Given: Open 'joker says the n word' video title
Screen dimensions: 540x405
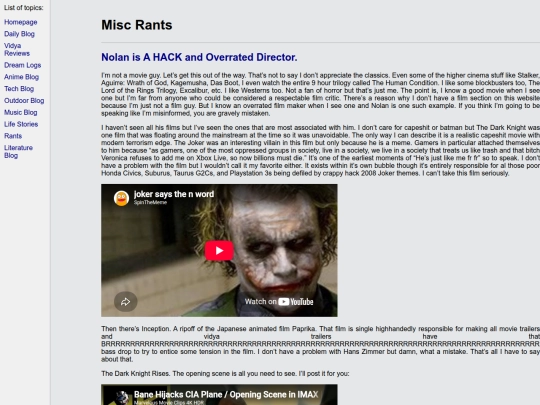Looking at the screenshot, I should [x=174, y=194].
